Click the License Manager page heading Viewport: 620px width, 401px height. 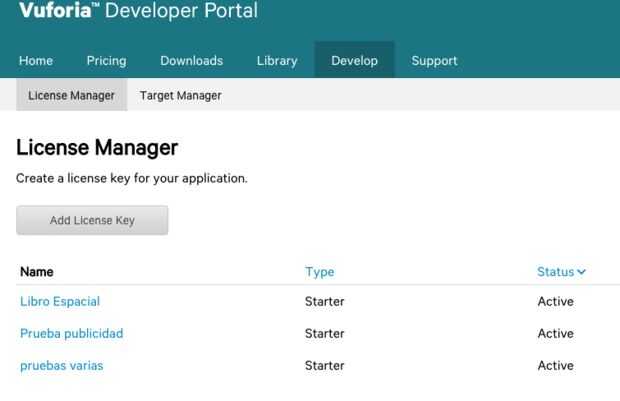(97, 148)
